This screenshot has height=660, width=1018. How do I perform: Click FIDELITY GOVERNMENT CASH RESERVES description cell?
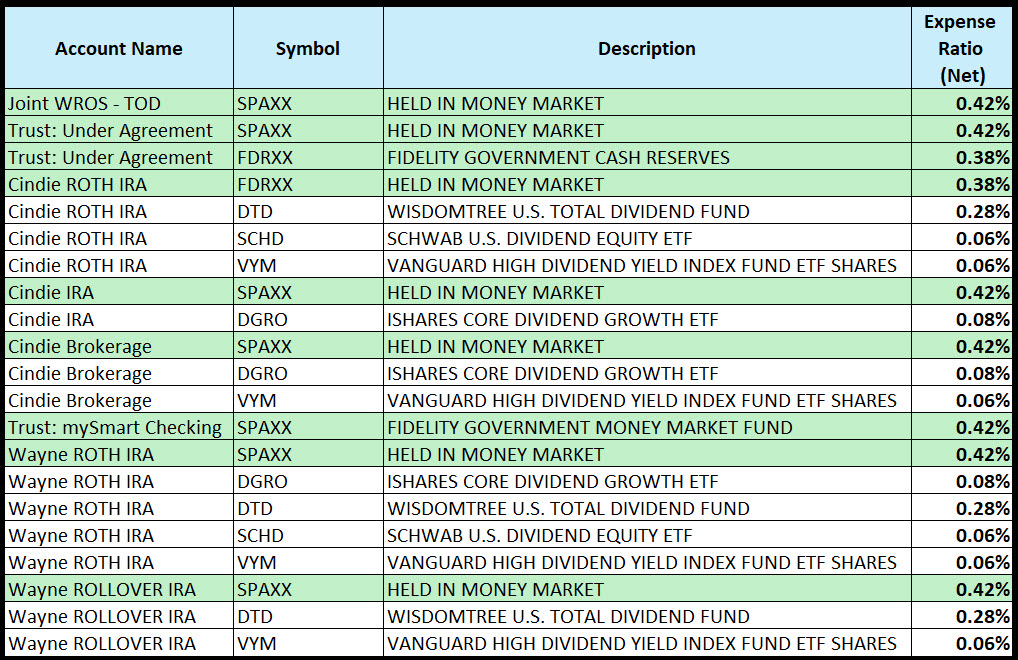pyautogui.click(x=558, y=157)
